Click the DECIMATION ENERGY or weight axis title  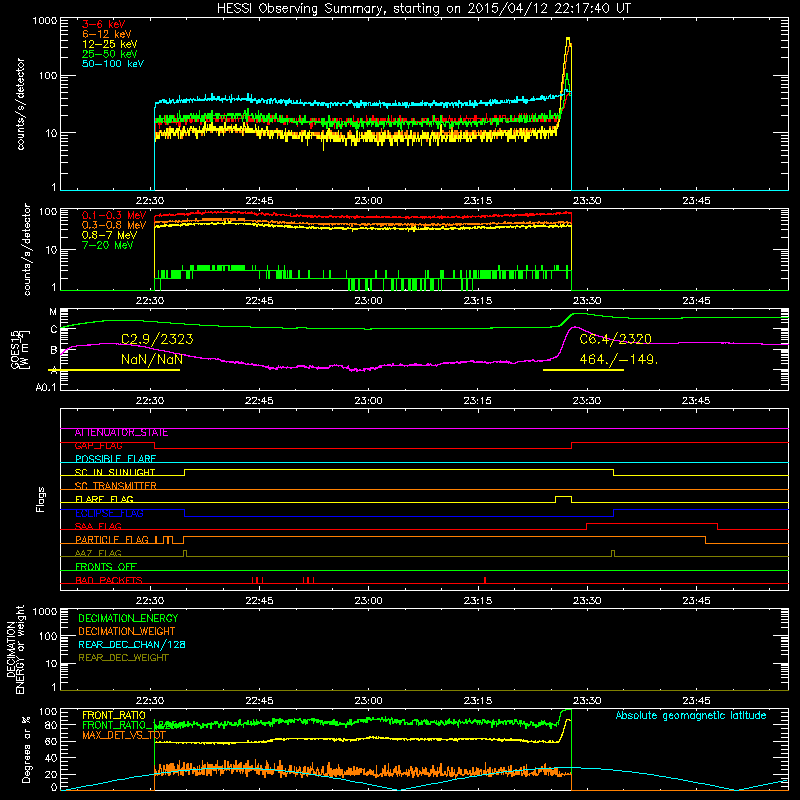click(x=15, y=649)
